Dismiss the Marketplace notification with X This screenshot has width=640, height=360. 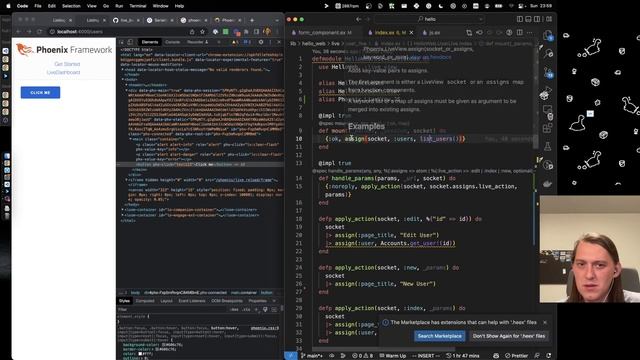544,322
